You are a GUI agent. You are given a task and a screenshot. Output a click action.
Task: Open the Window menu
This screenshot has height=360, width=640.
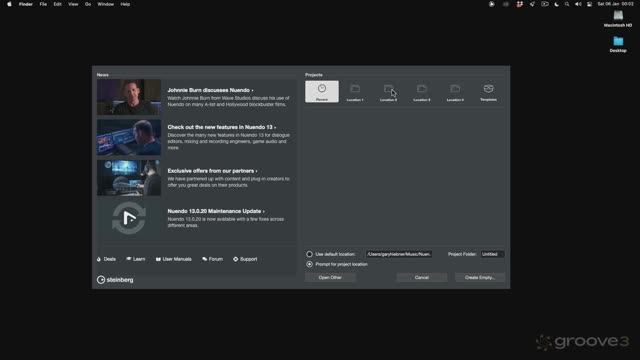106,4
